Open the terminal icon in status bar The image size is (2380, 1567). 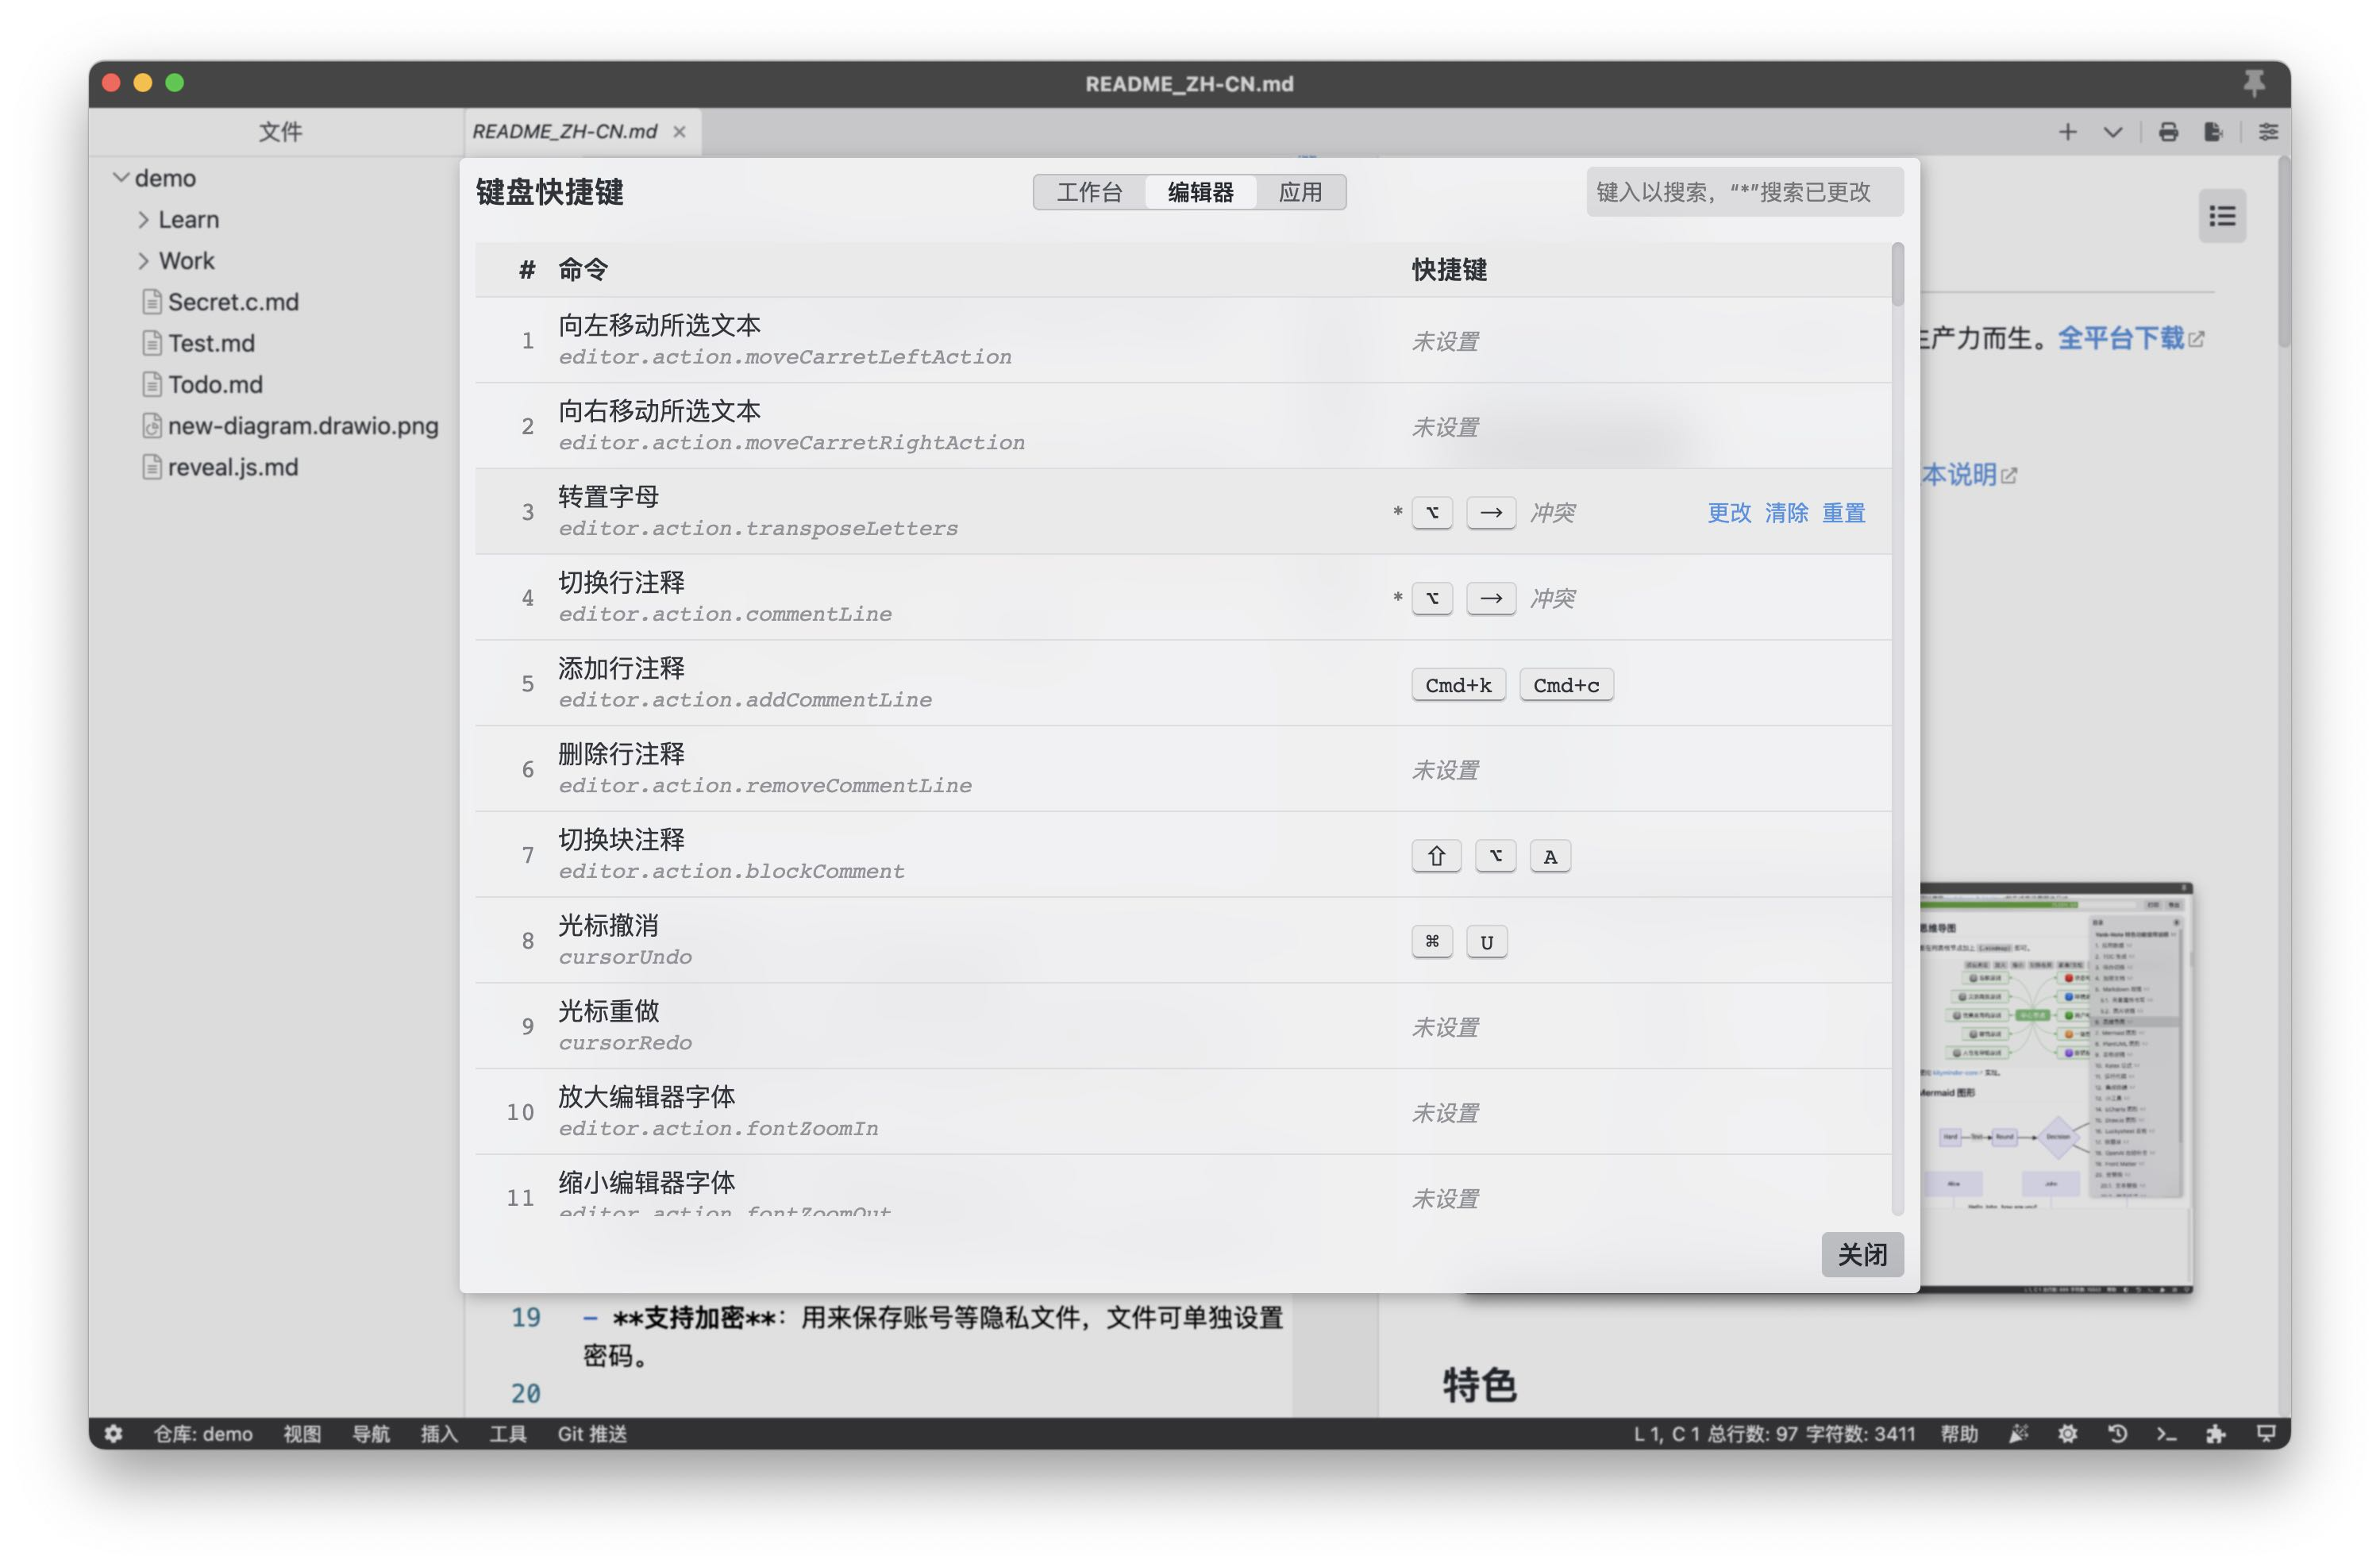[x=2166, y=1434]
